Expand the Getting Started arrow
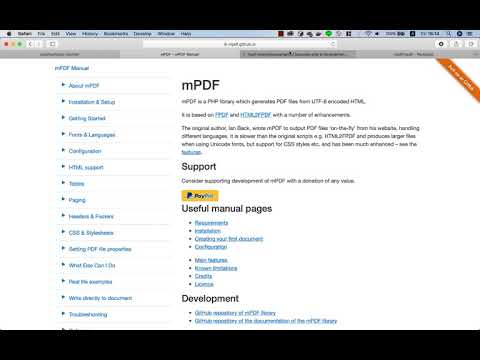Image resolution: width=480 pixels, height=360 pixels. pos(63,117)
